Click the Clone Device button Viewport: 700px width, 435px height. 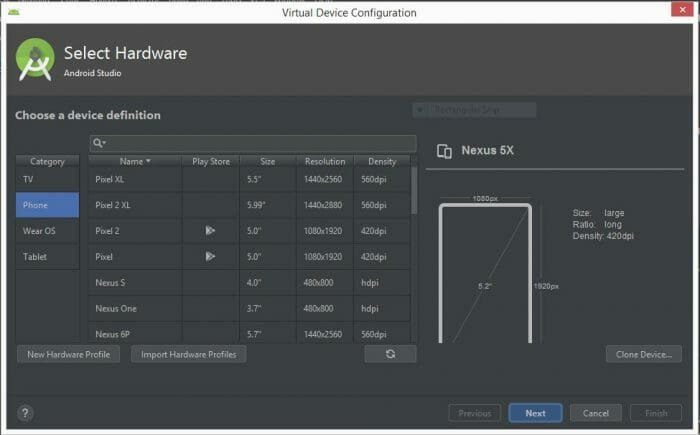(644, 354)
